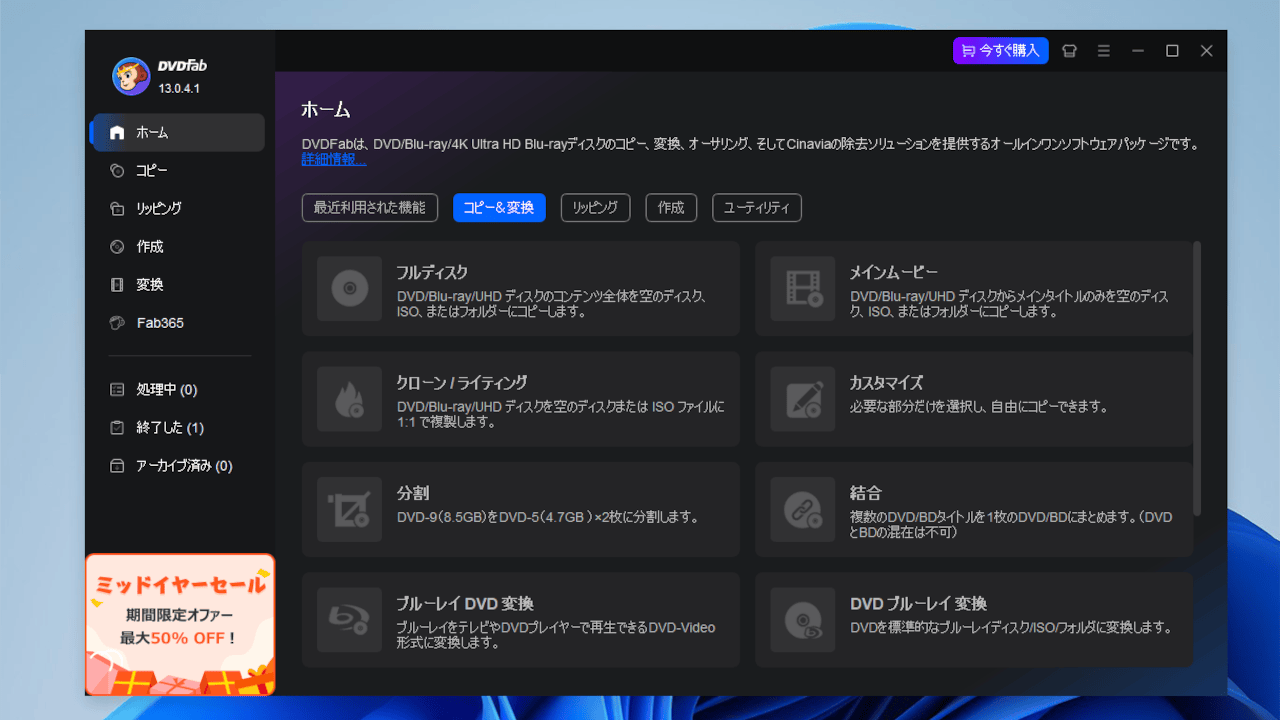Click the ブルーレイ DVD 変換 icon
The height and width of the screenshot is (720, 1280).
pos(349,620)
